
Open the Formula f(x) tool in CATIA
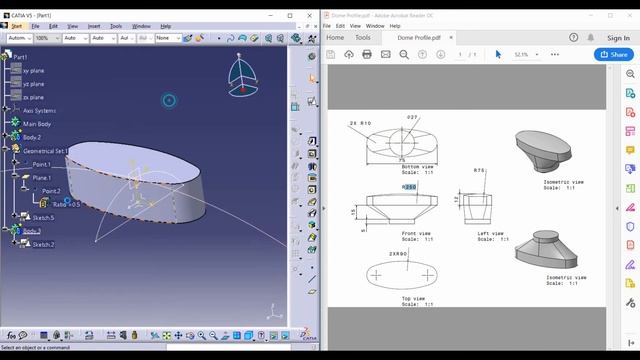click(x=11, y=336)
